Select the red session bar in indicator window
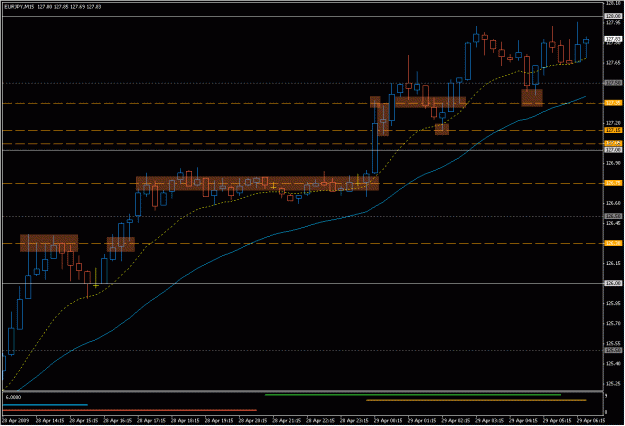Viewport: 625px width, 426px height. (130, 410)
